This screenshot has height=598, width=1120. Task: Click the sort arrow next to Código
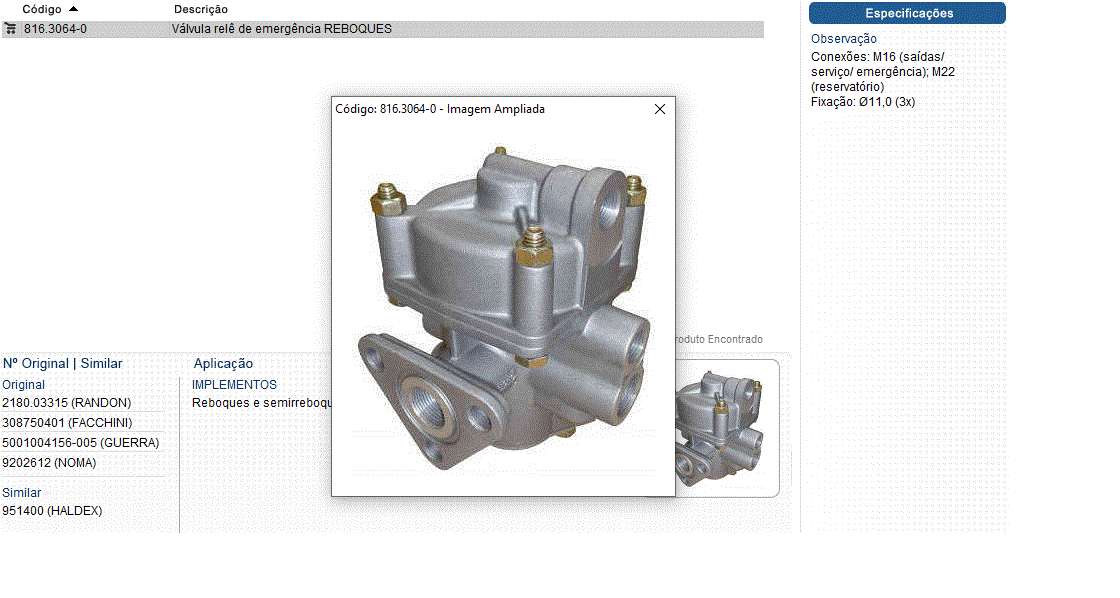point(73,9)
